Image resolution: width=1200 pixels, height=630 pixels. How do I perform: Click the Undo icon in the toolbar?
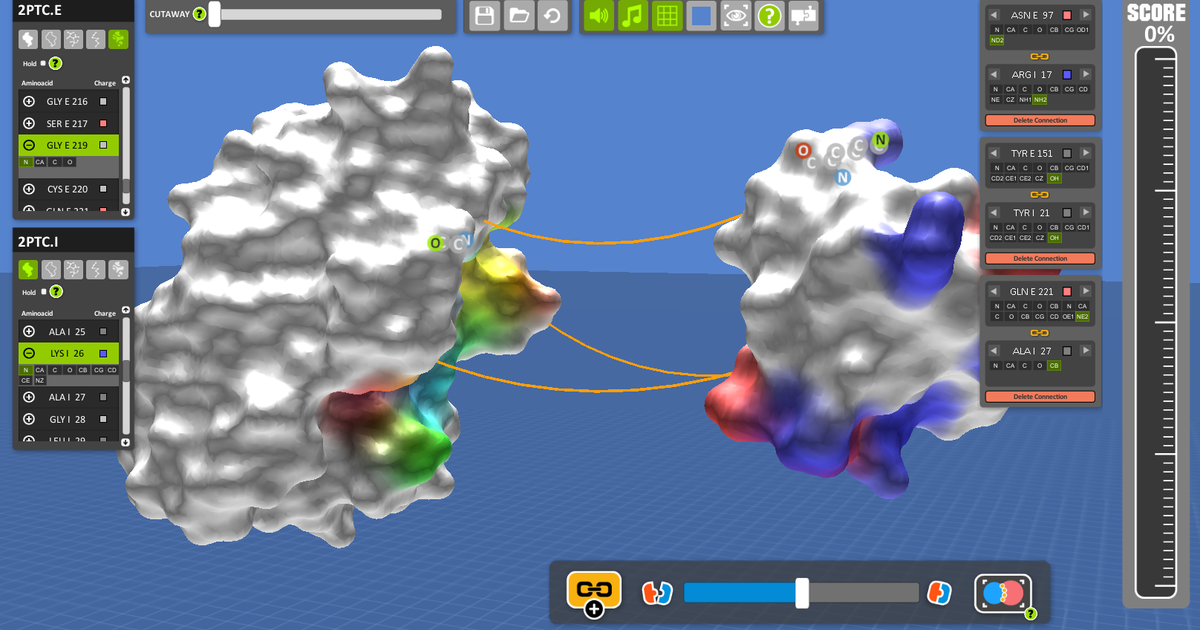(x=552, y=15)
